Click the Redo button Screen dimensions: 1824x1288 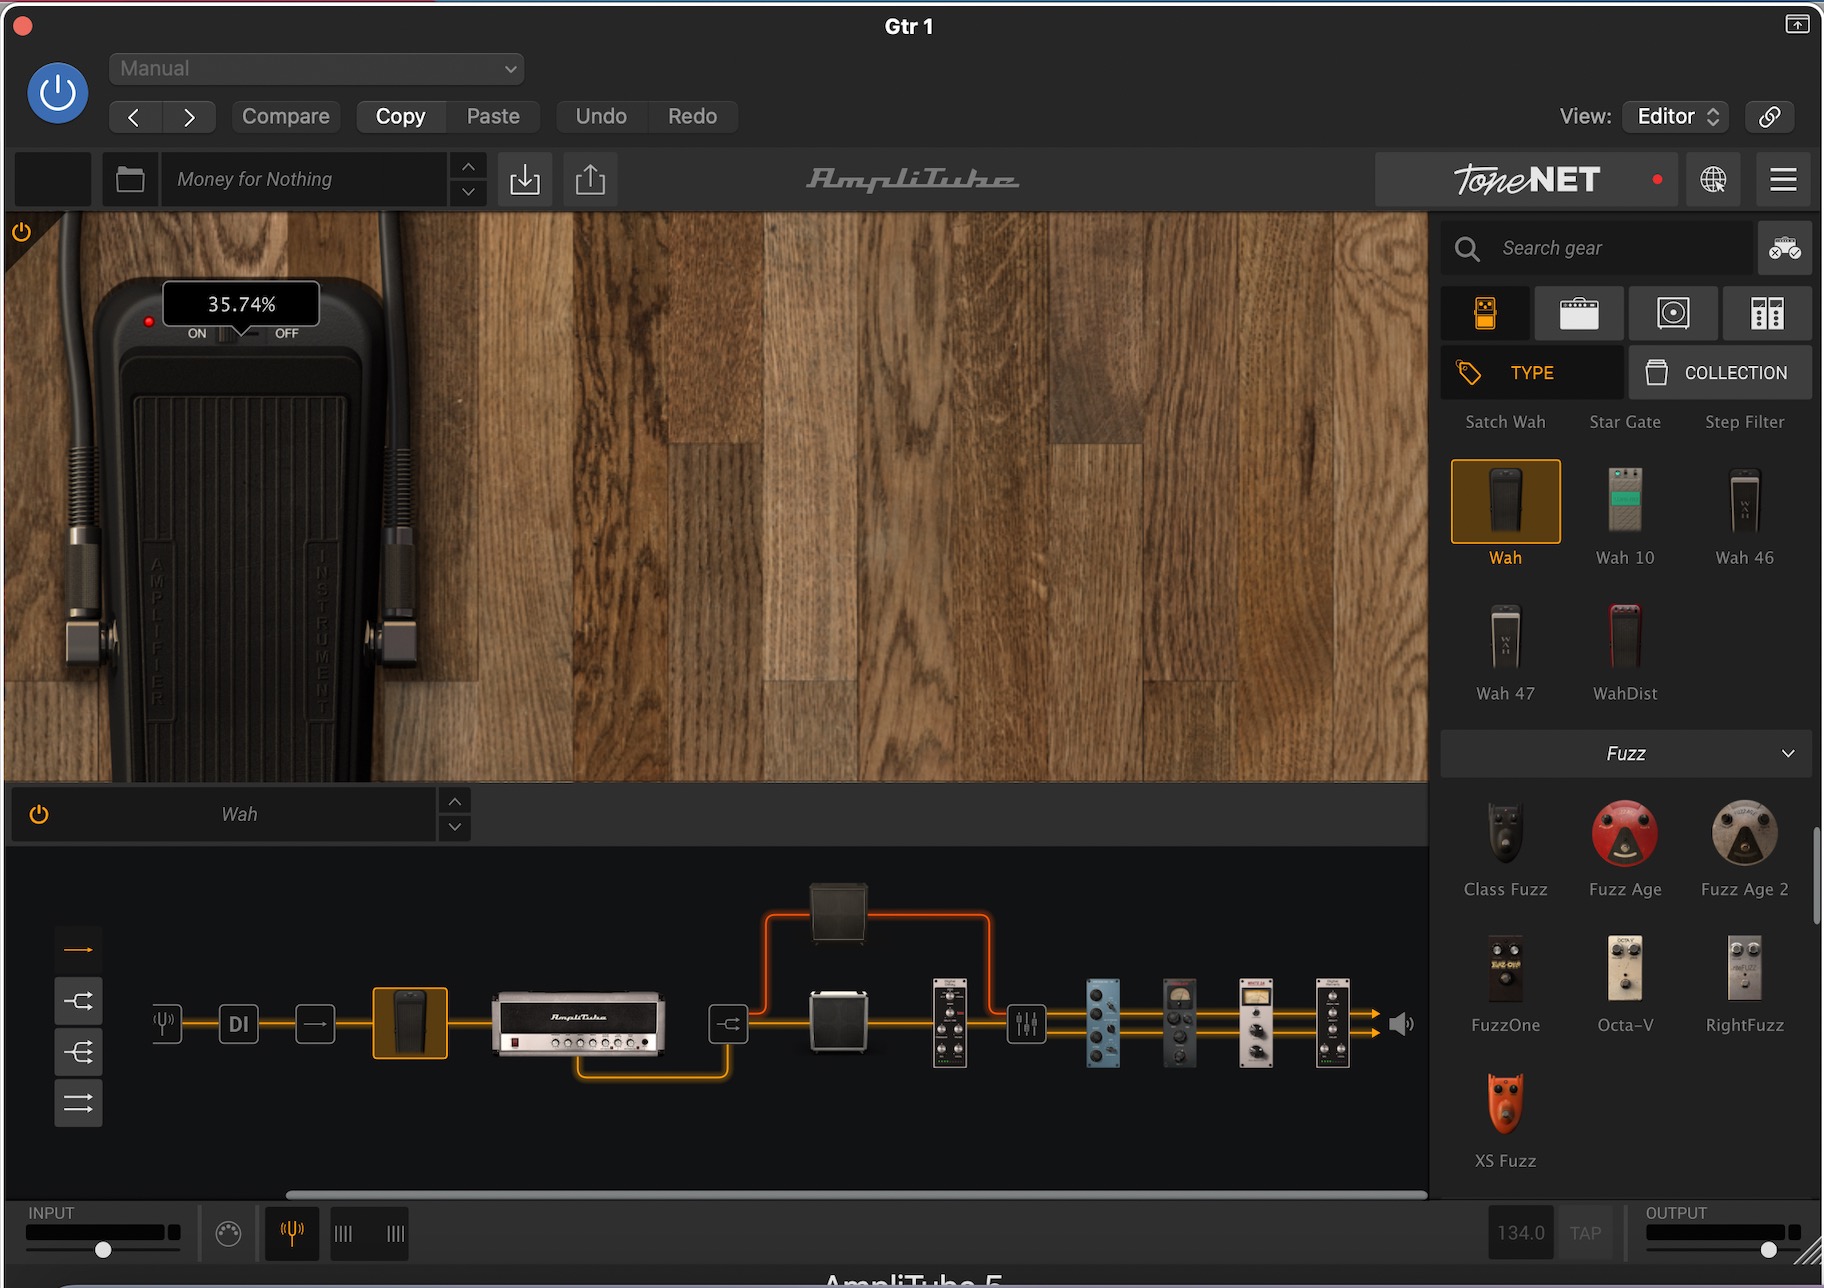point(692,116)
